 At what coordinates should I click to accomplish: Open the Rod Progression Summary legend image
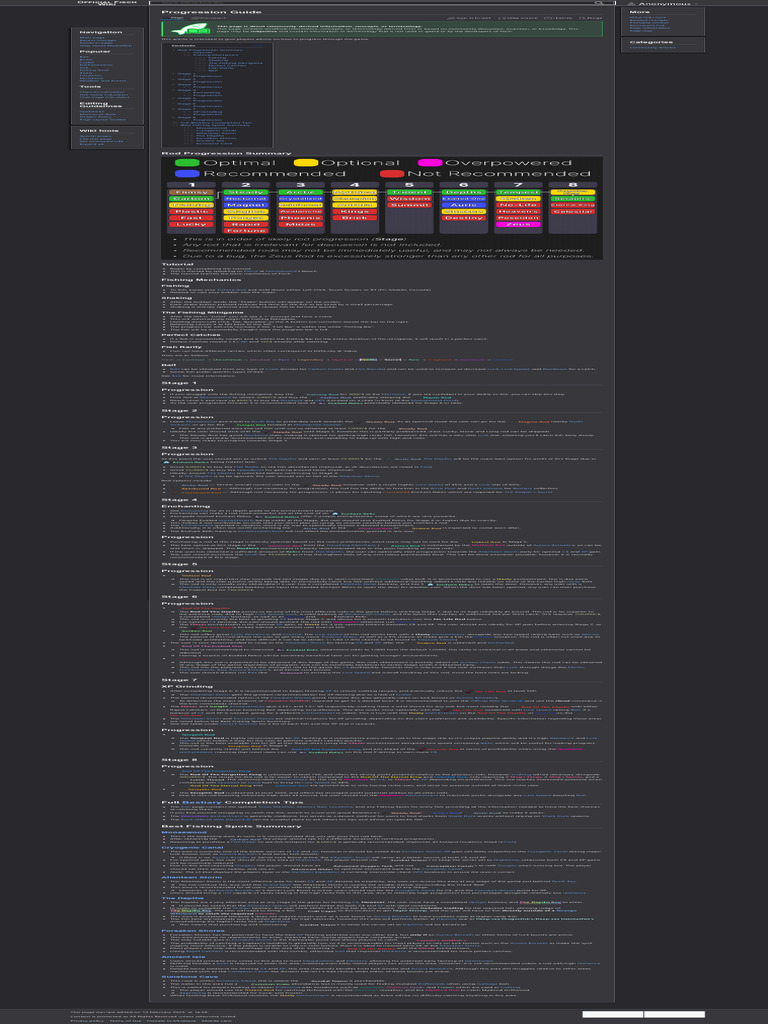pos(382,208)
